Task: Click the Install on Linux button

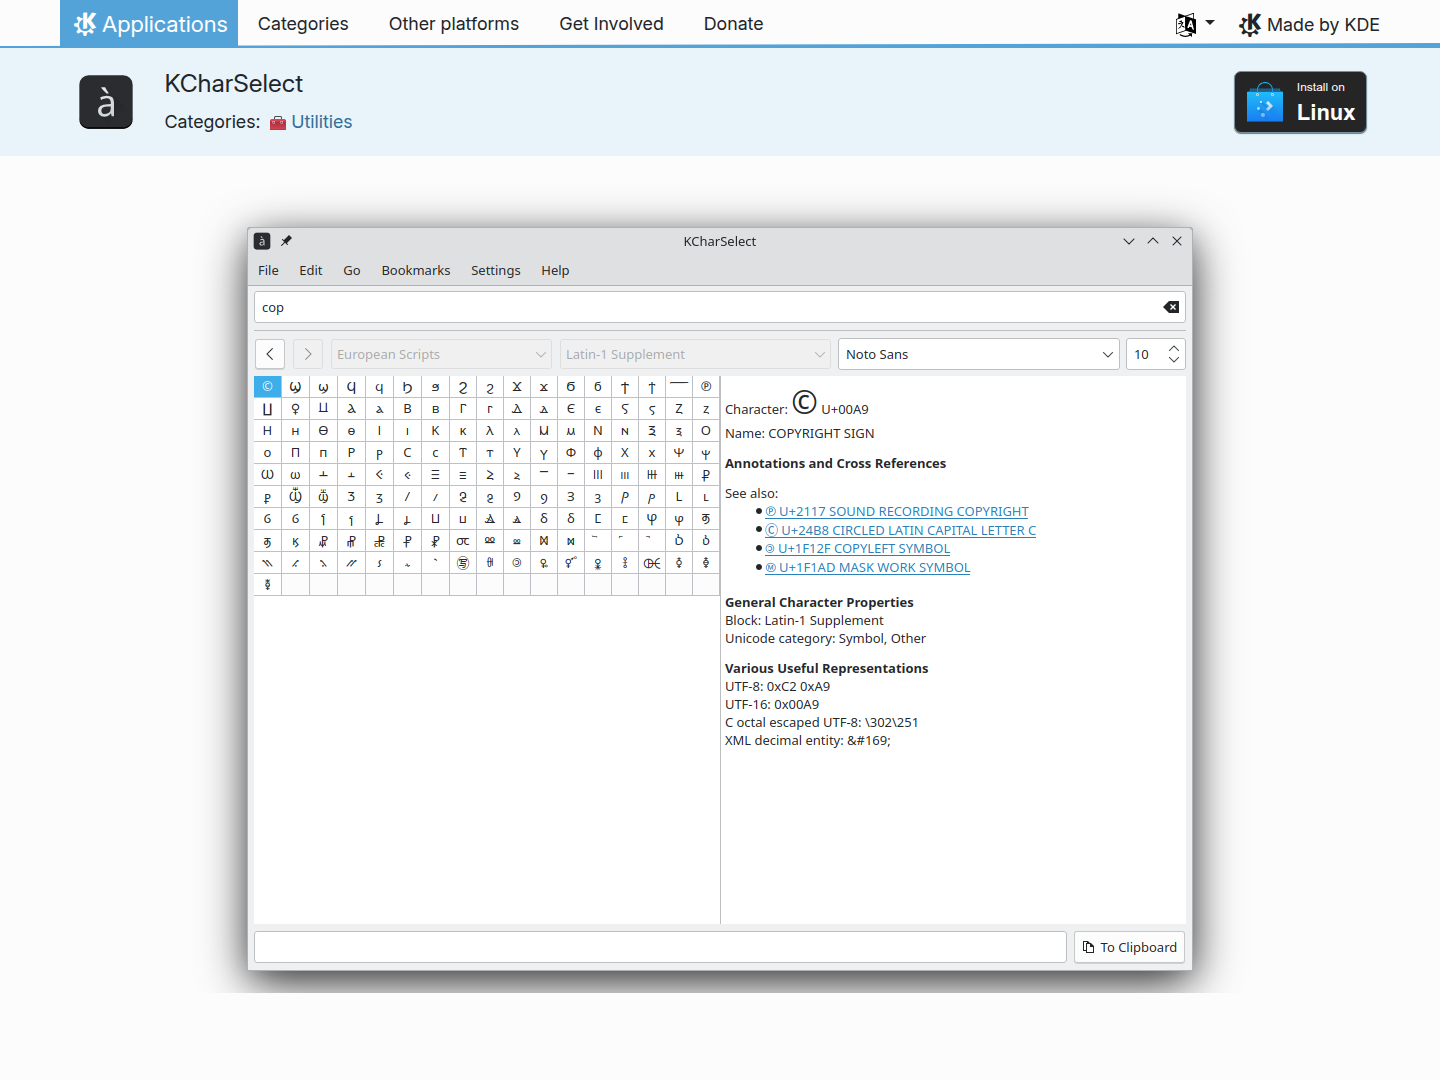Action: click(x=1300, y=102)
